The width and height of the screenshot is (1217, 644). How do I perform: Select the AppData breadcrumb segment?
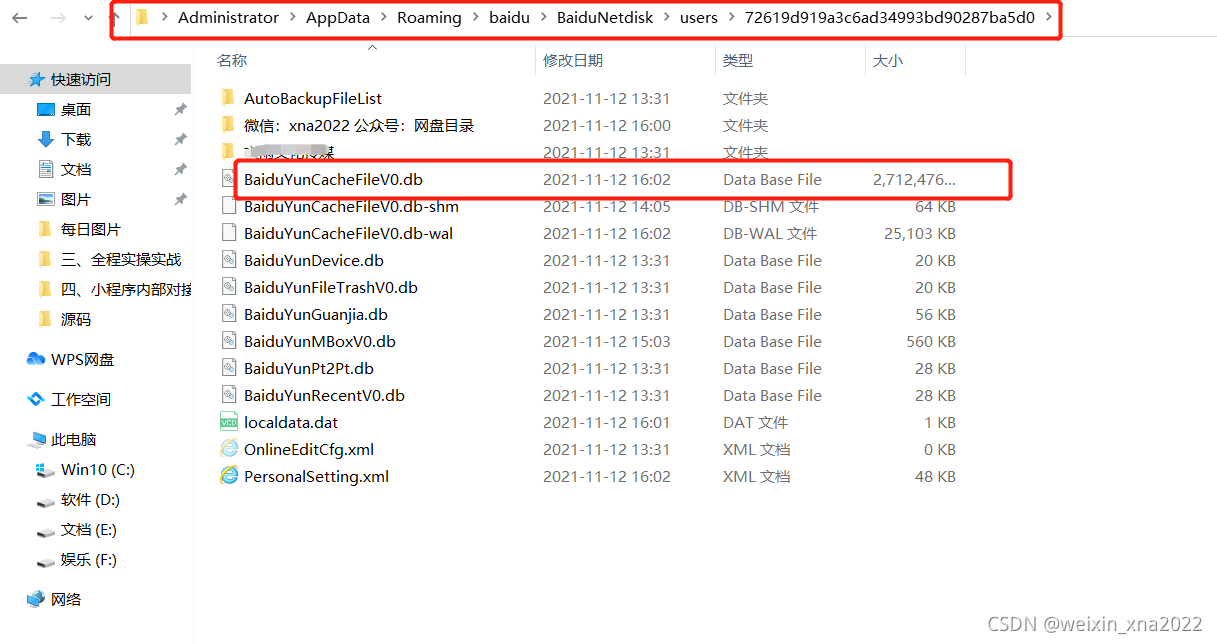[340, 17]
